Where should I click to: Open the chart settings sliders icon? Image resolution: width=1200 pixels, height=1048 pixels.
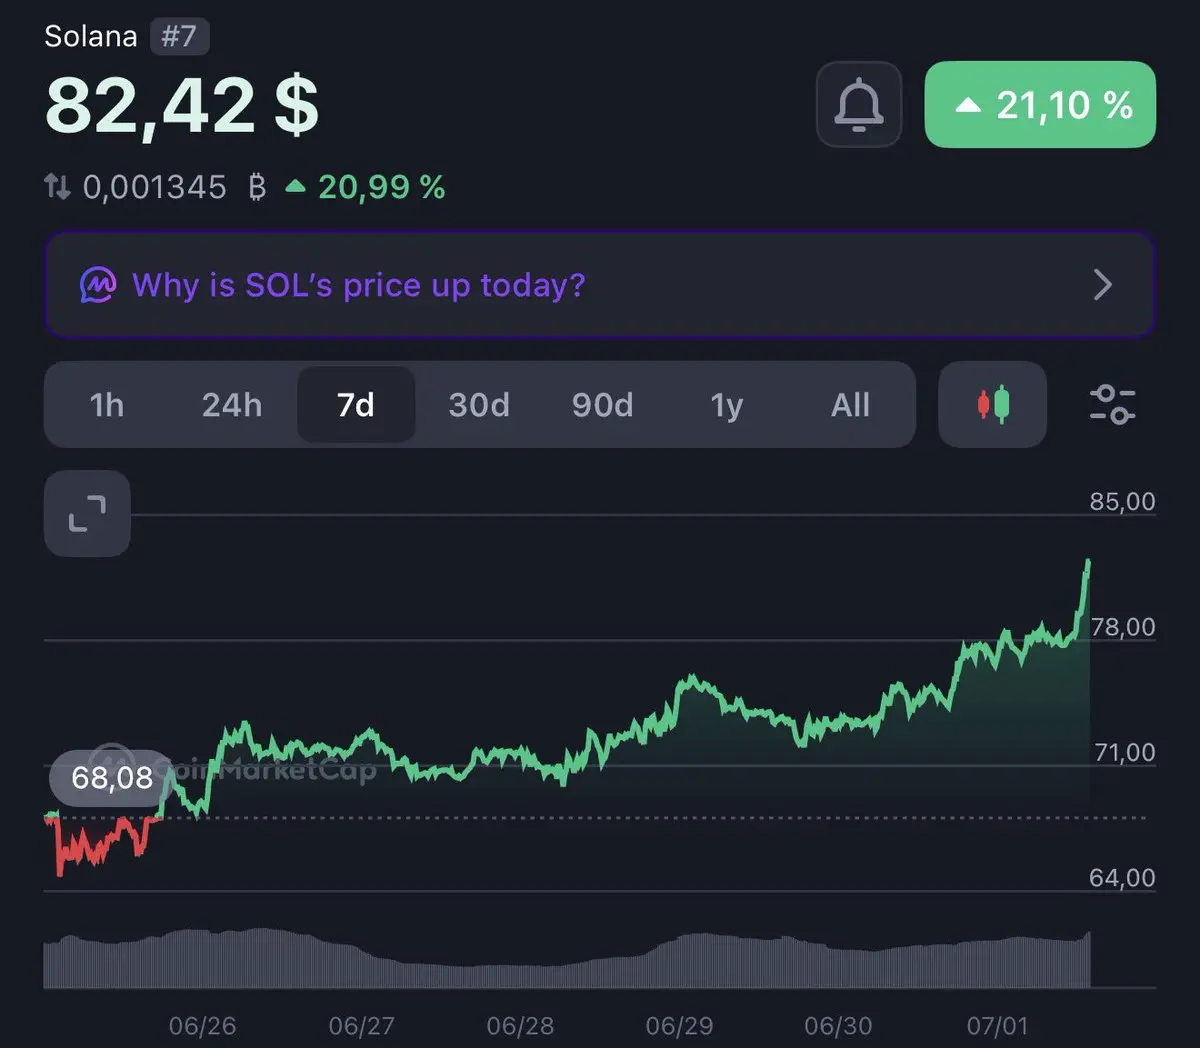pos(1112,404)
